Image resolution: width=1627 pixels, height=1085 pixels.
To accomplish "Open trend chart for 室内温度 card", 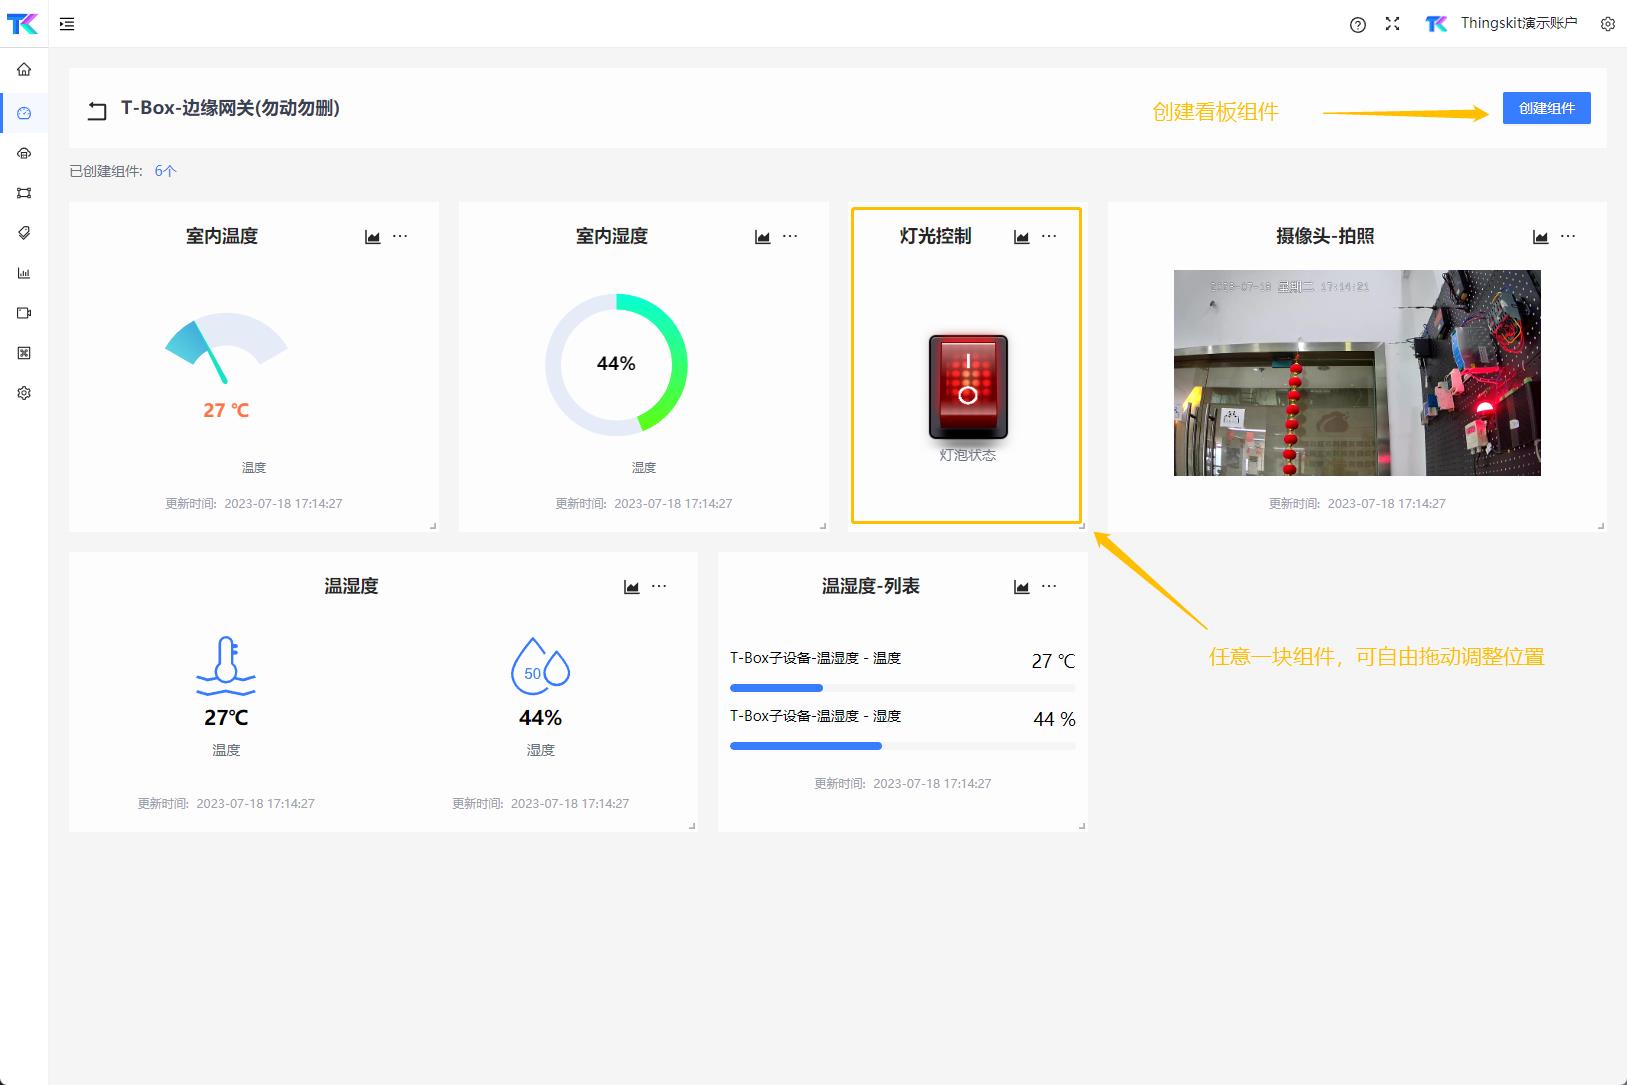I will click(x=372, y=237).
